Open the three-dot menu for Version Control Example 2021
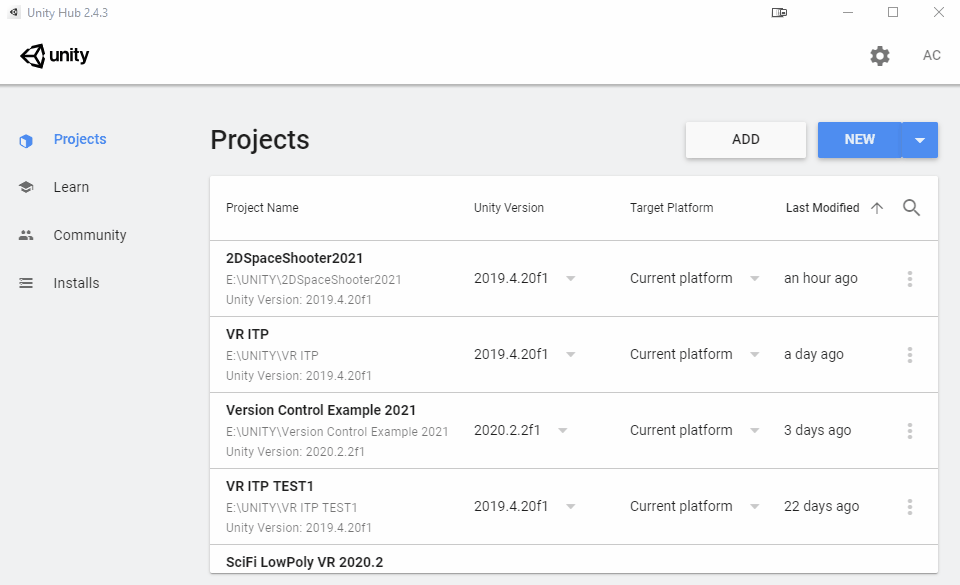 (909, 431)
